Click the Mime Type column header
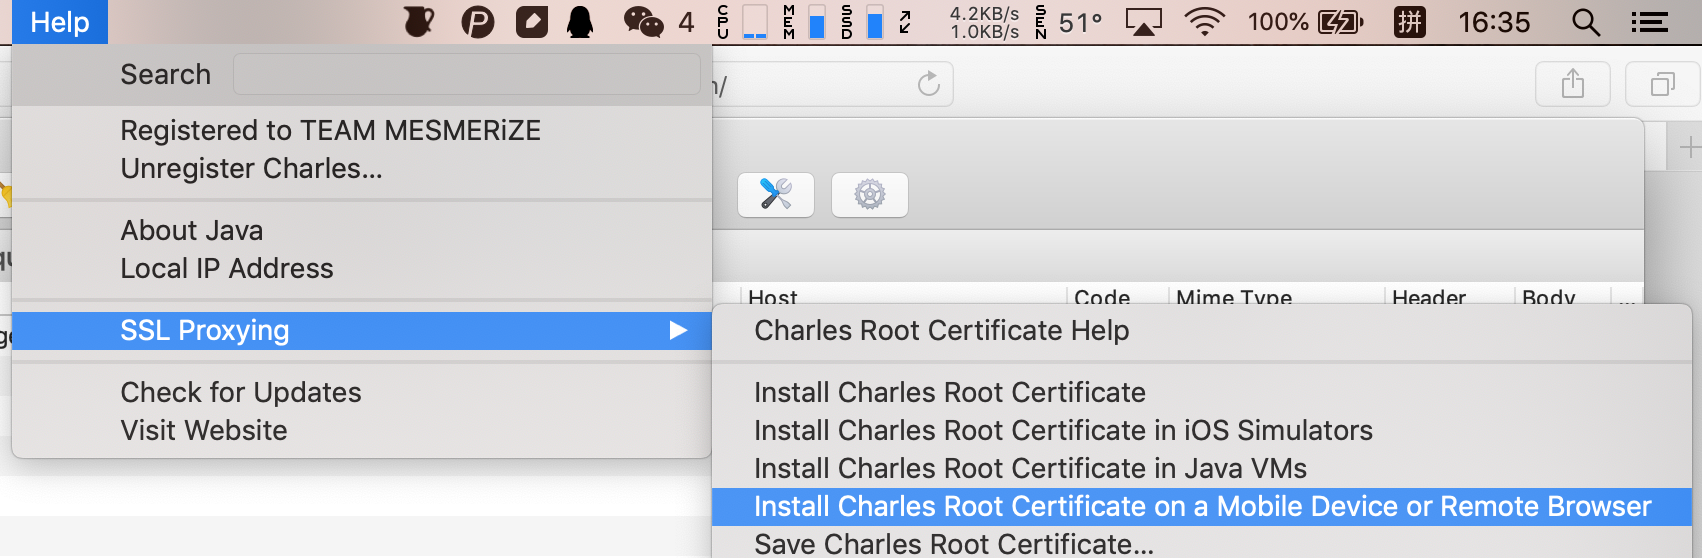This screenshot has height=558, width=1702. [1234, 297]
